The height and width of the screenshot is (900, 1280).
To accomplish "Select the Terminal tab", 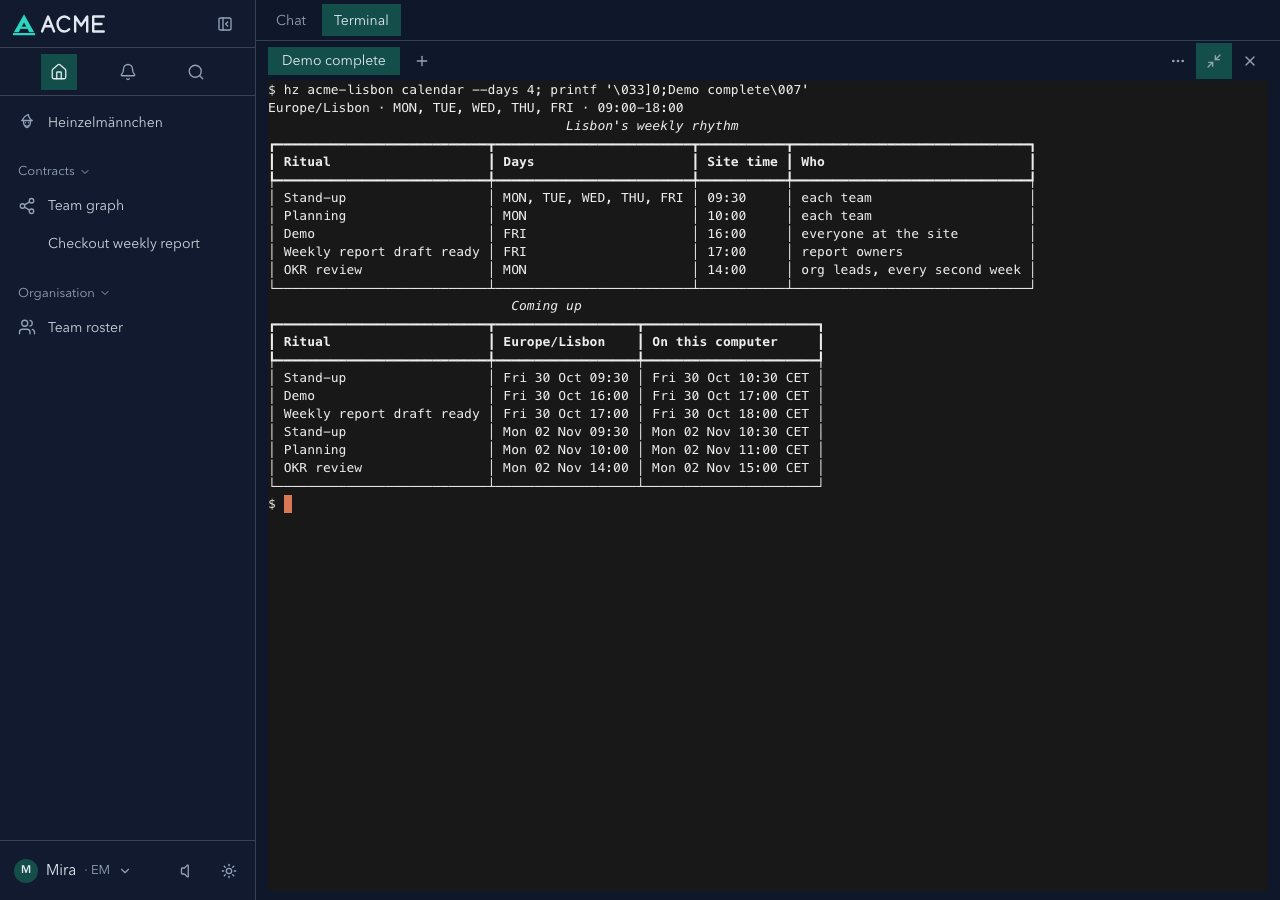I will click(x=361, y=20).
